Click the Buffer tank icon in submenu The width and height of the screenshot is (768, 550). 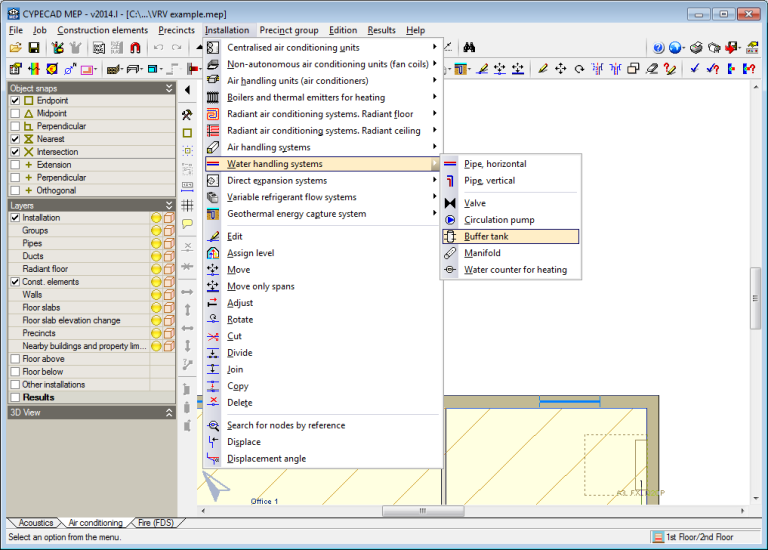[x=450, y=237]
